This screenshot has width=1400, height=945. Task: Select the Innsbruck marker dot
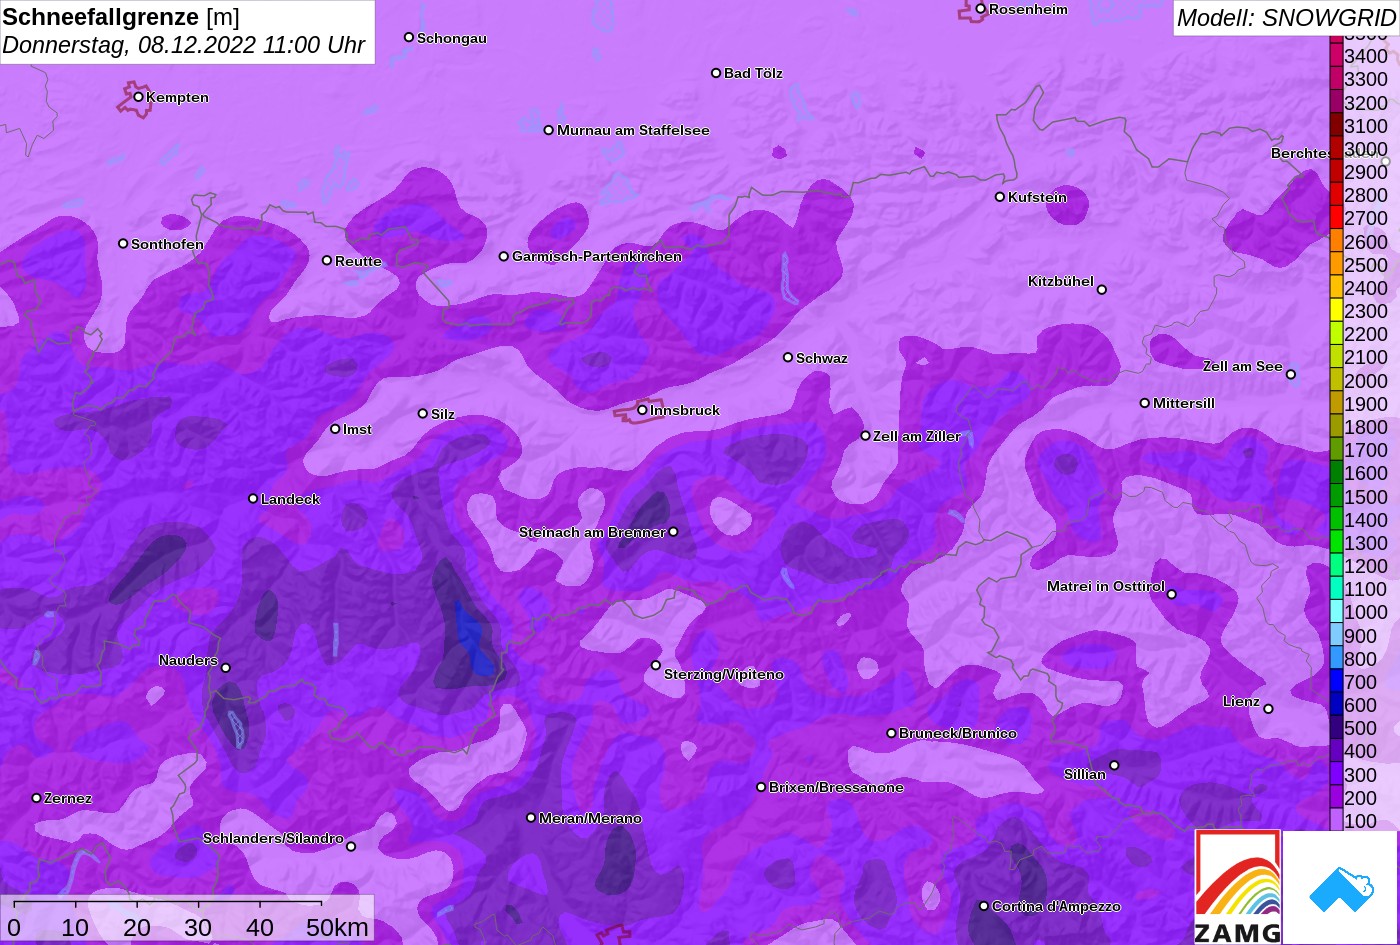click(x=642, y=410)
